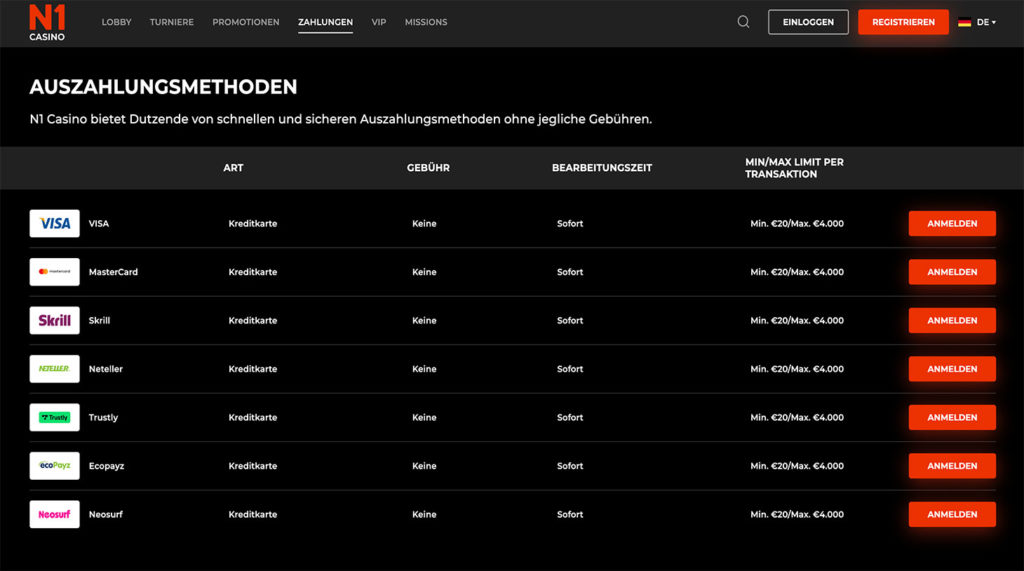Click Anmelden in the Ecopayz row
Image resolution: width=1024 pixels, height=571 pixels.
952,466
